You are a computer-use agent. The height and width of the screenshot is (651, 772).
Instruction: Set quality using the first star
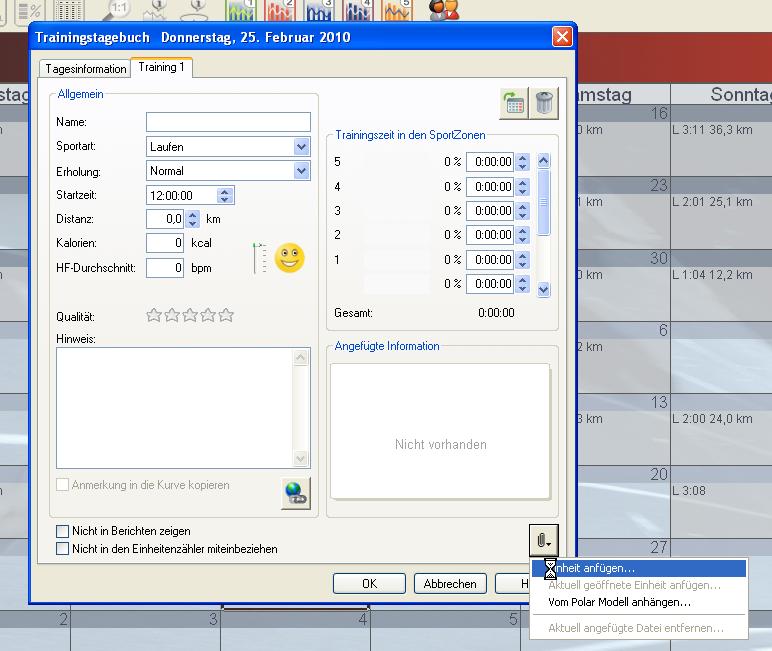[x=154, y=316]
